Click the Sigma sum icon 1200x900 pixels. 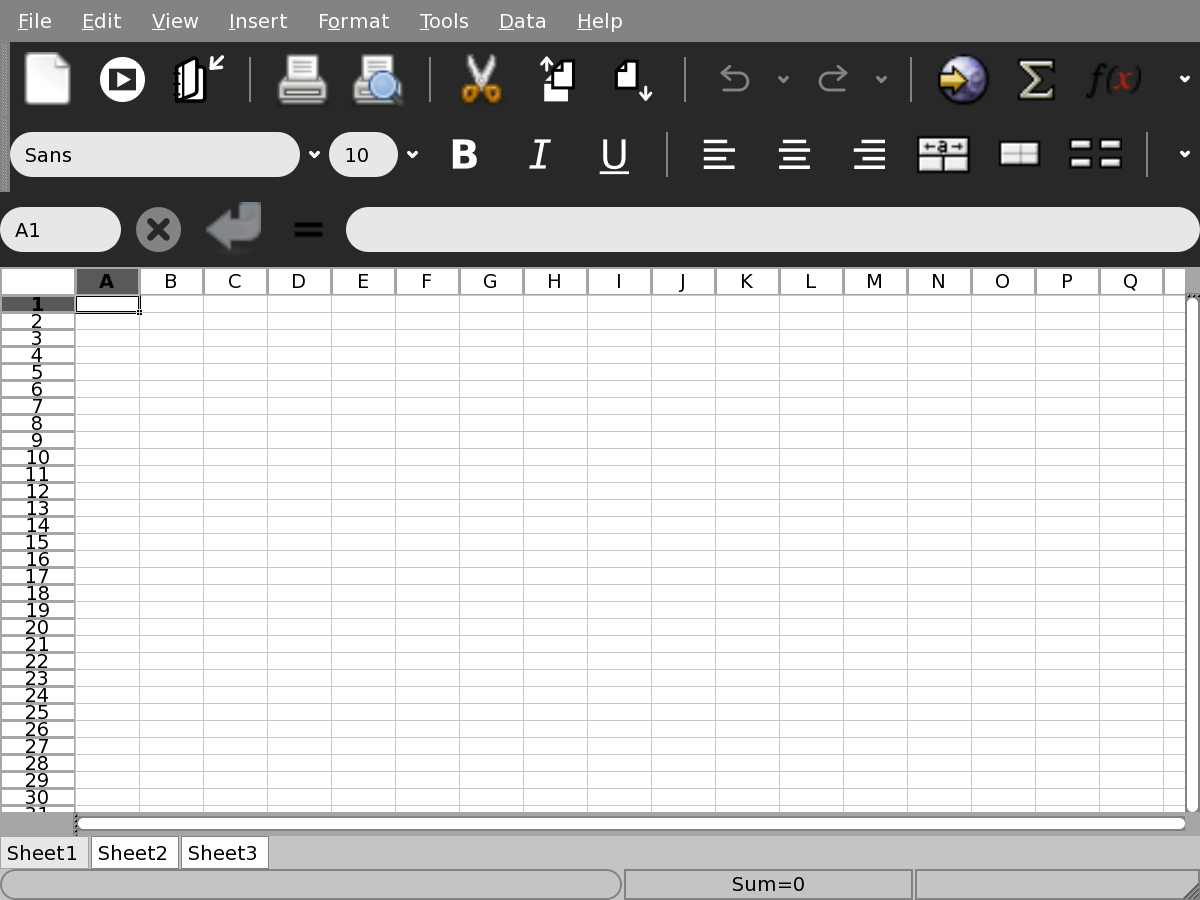(x=1036, y=79)
